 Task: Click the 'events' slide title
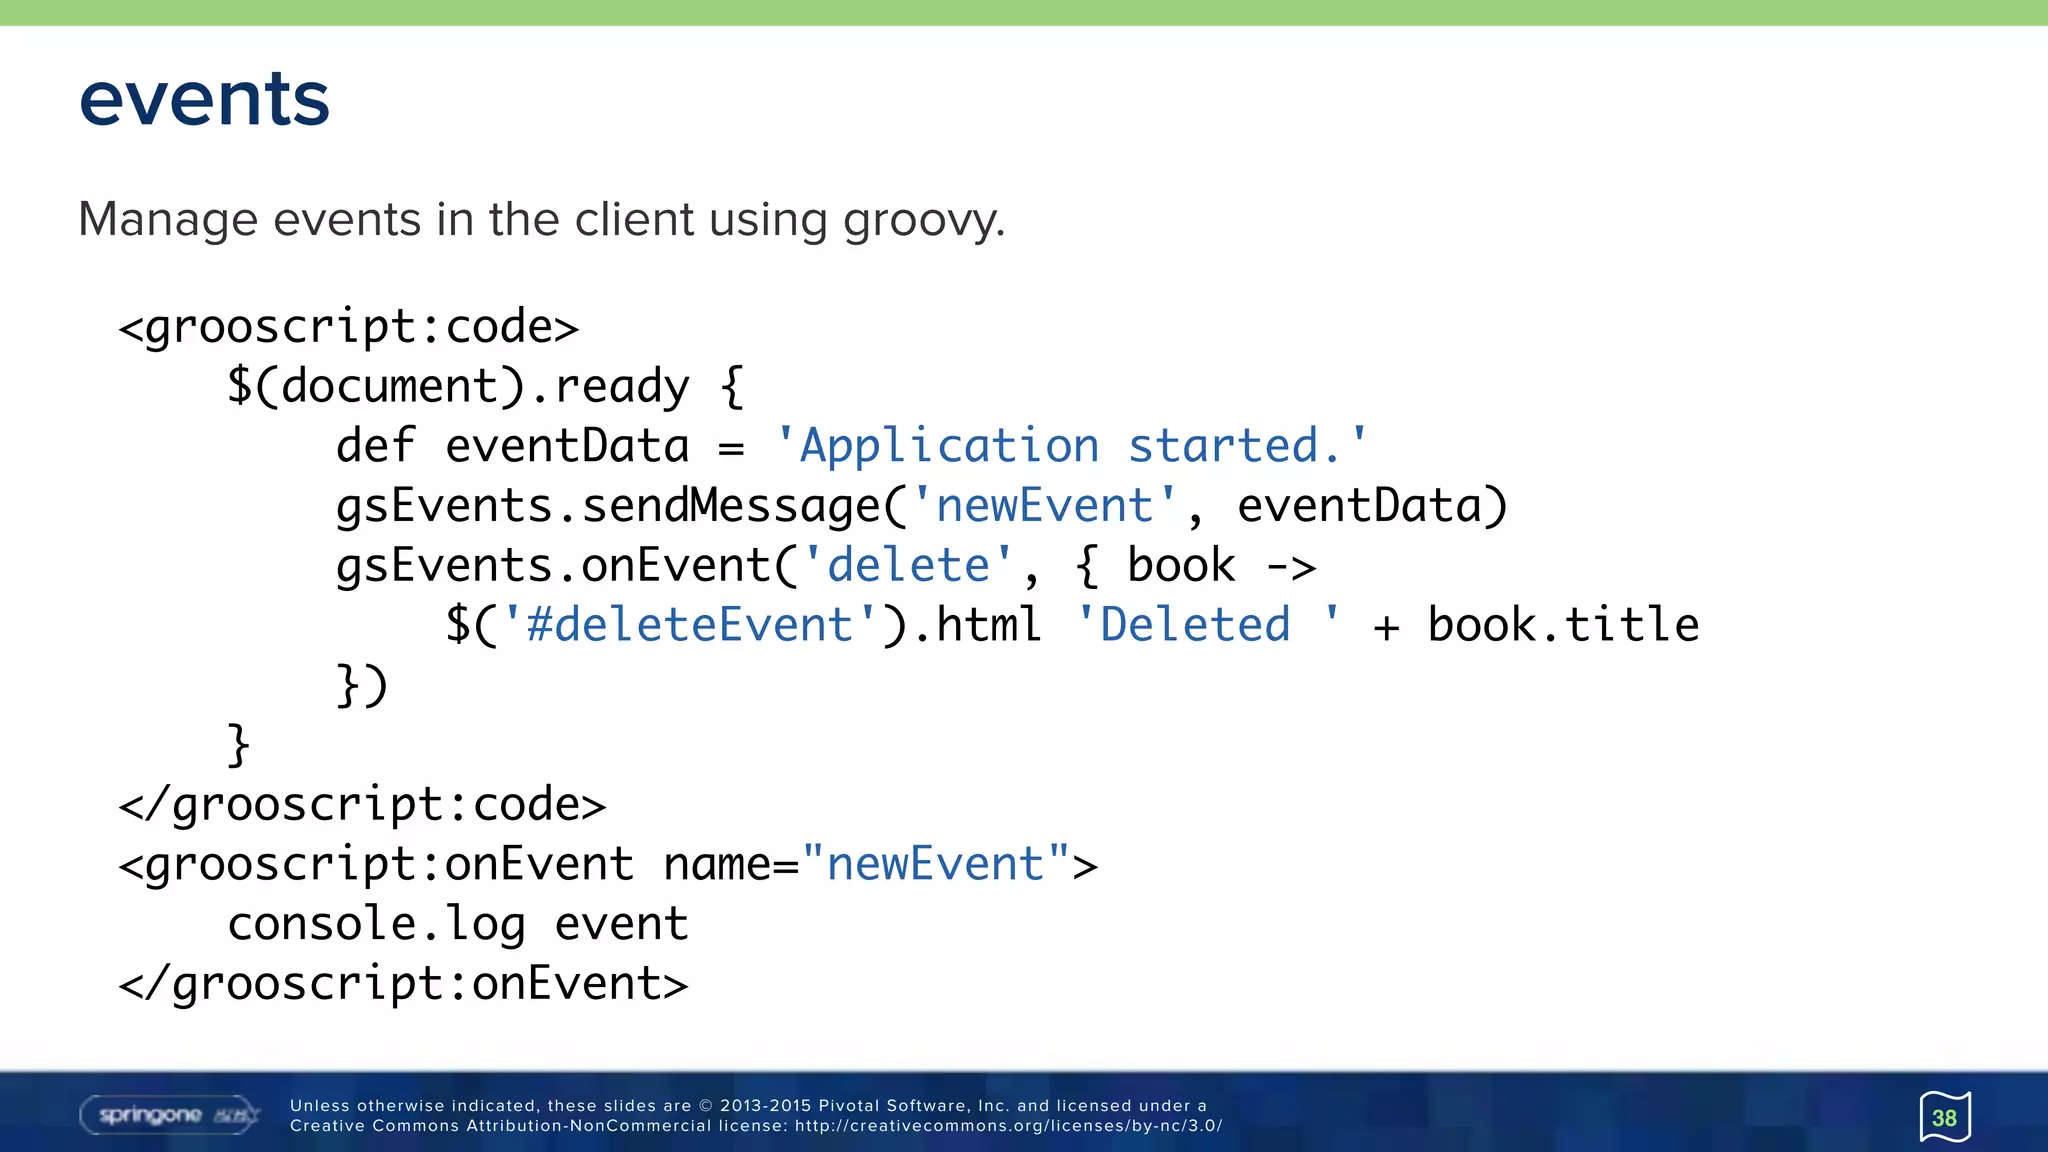click(x=204, y=99)
